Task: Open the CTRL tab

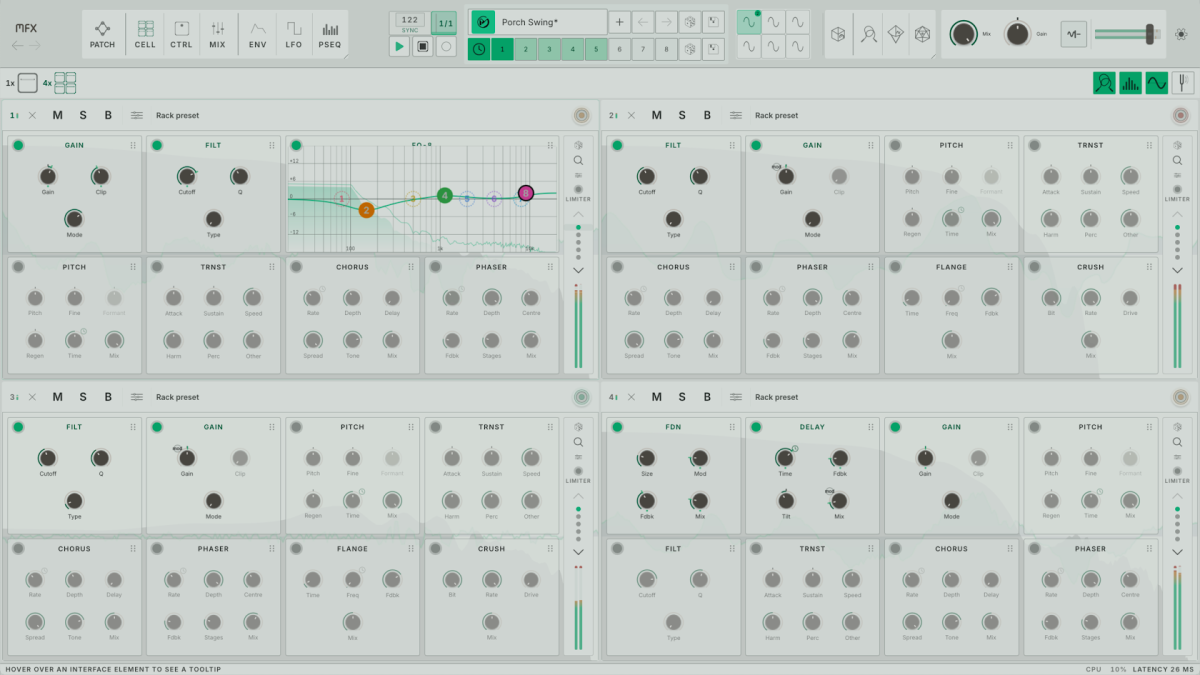Action: pyautogui.click(x=181, y=34)
